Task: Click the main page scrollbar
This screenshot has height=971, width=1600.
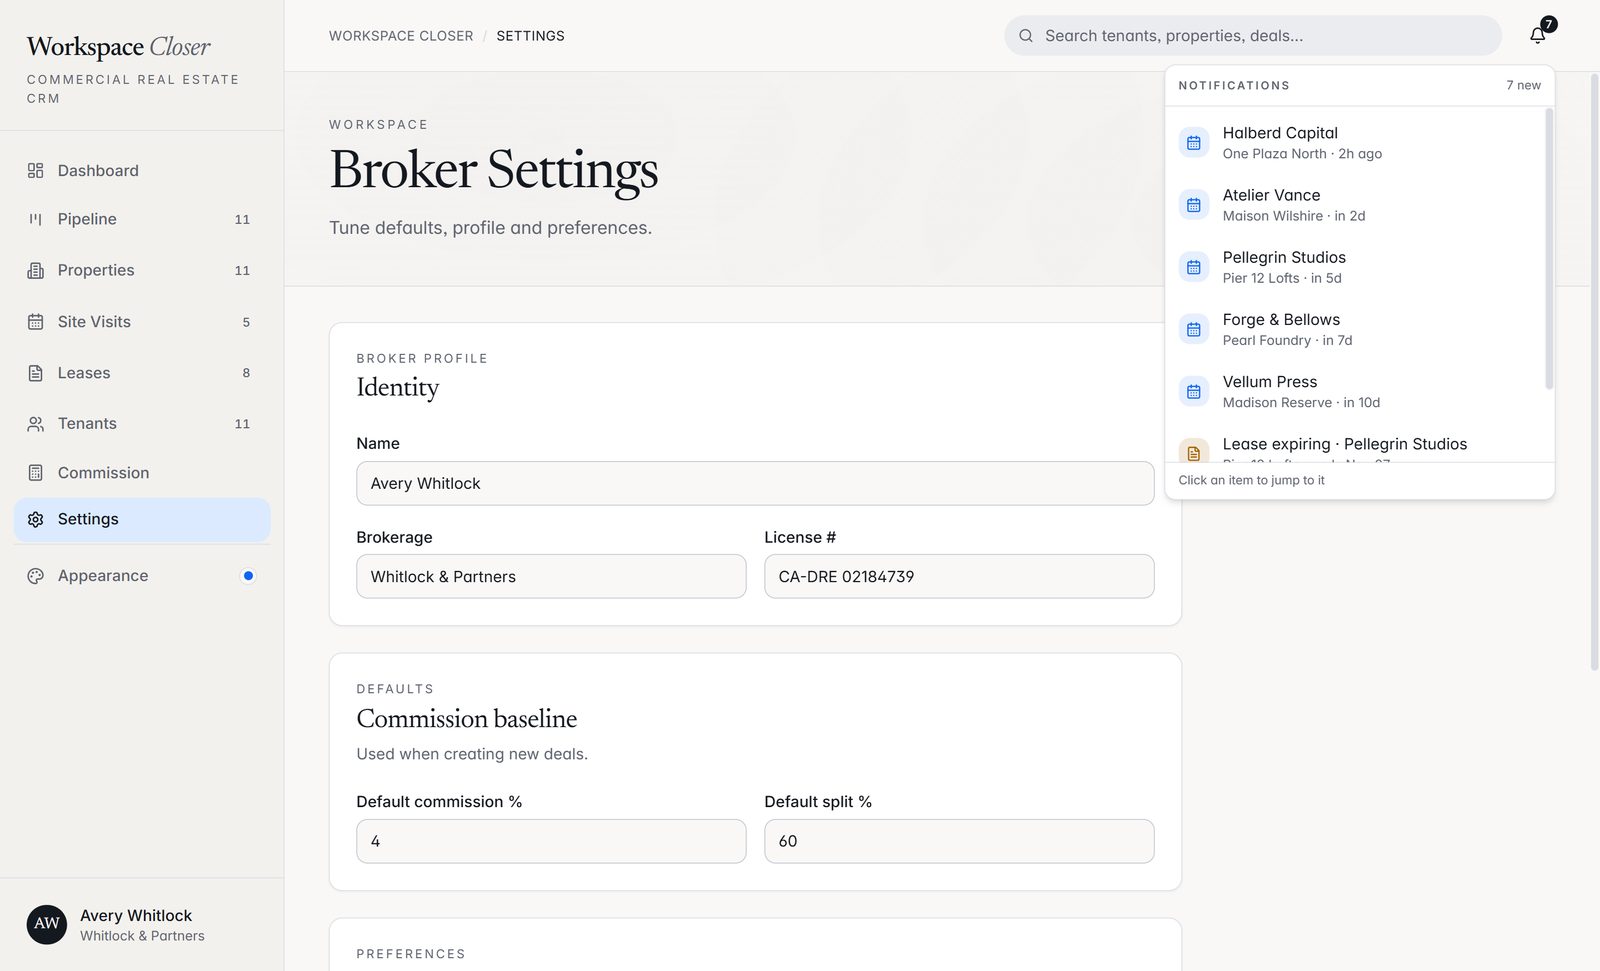Action: pos(1594,372)
